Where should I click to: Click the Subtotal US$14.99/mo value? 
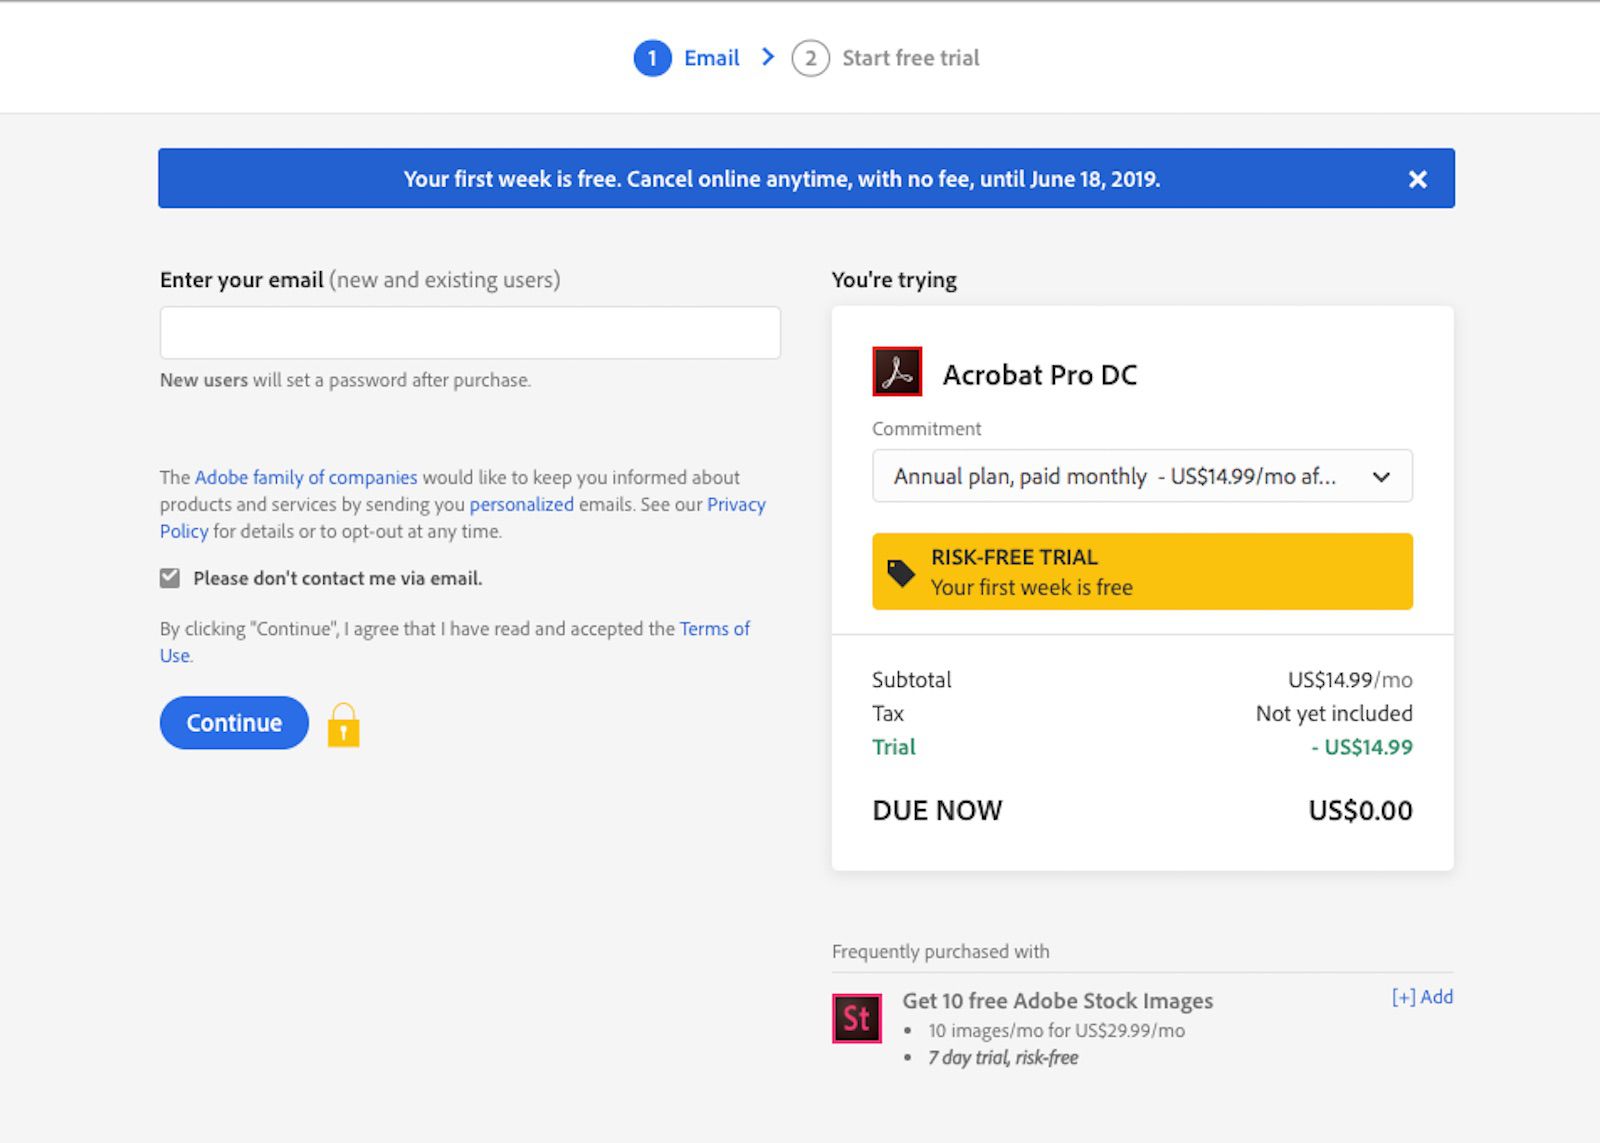coord(1350,680)
